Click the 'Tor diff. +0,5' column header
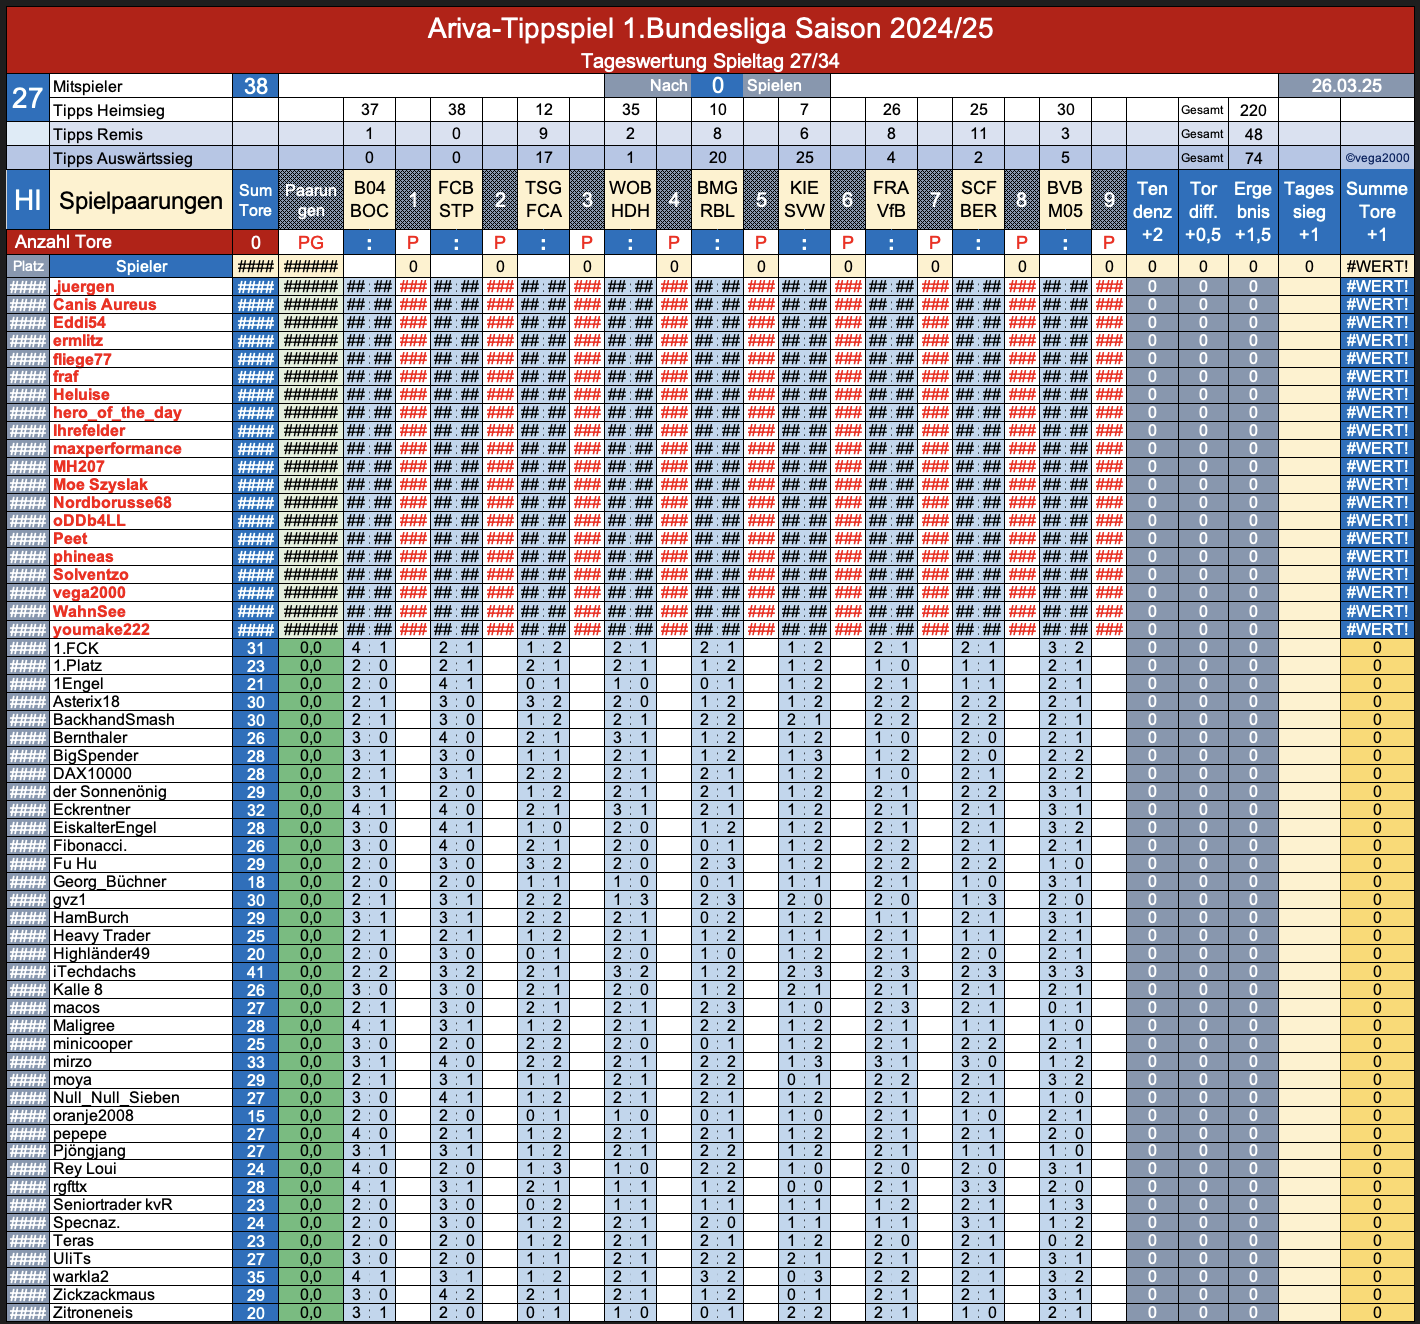Viewport: 1420px width, 1324px height. coord(1203,211)
